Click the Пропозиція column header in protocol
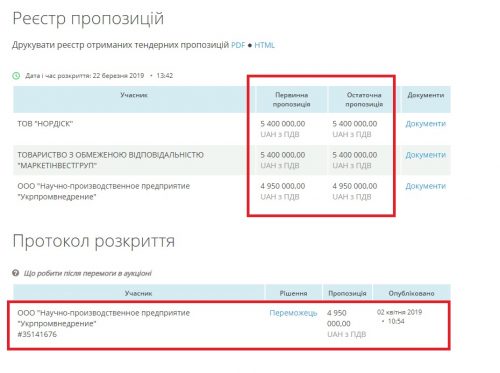 347,293
